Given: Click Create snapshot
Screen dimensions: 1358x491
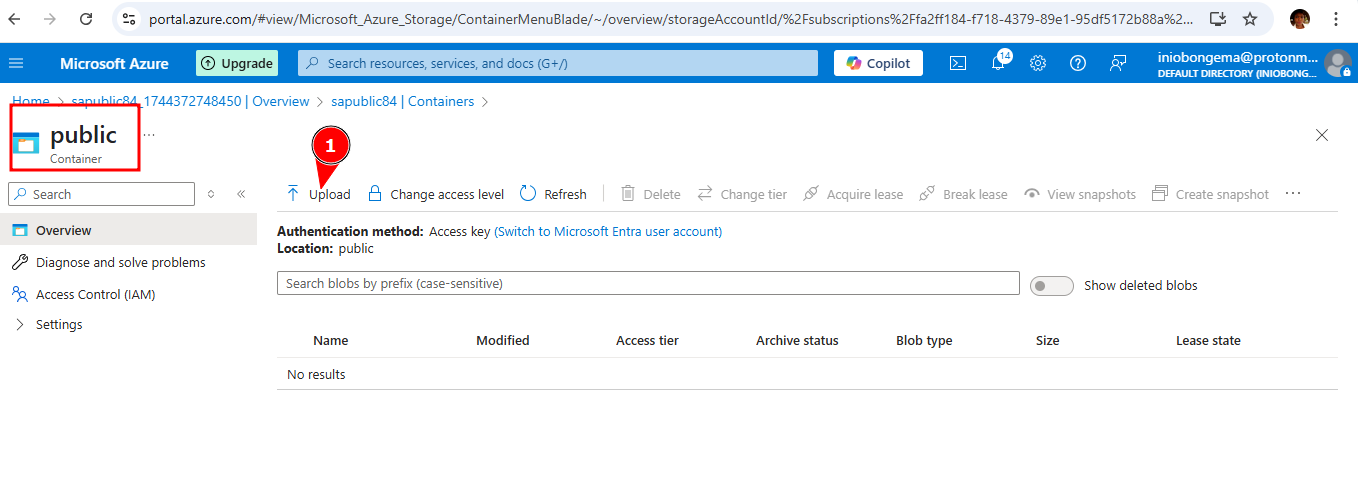Looking at the screenshot, I should [x=1210, y=194].
